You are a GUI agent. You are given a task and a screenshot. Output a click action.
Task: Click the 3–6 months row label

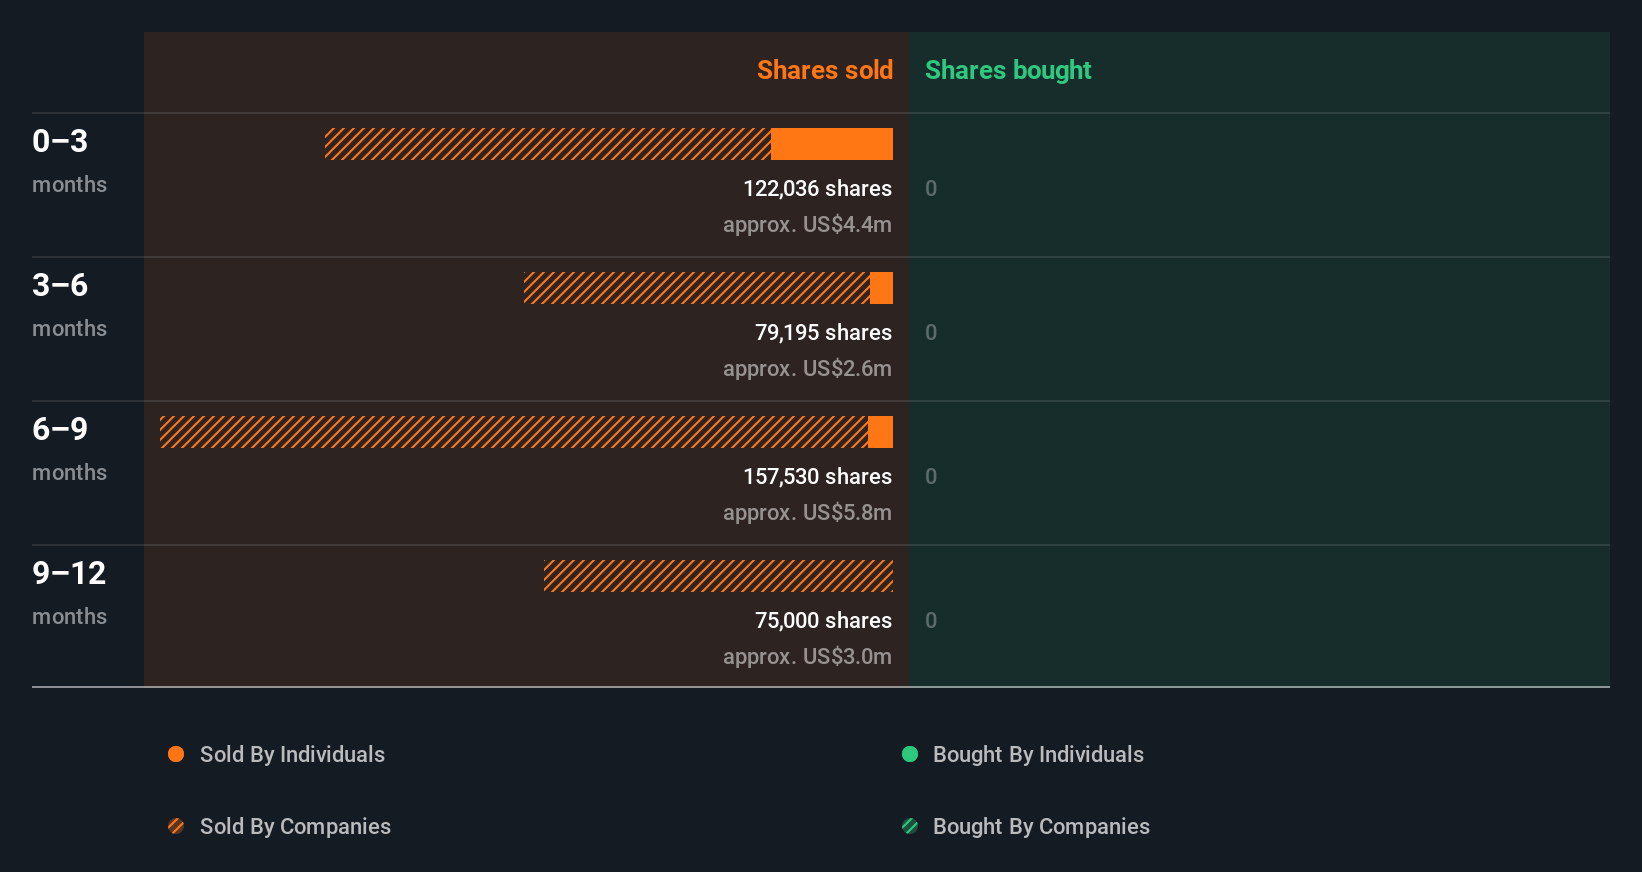(x=69, y=304)
